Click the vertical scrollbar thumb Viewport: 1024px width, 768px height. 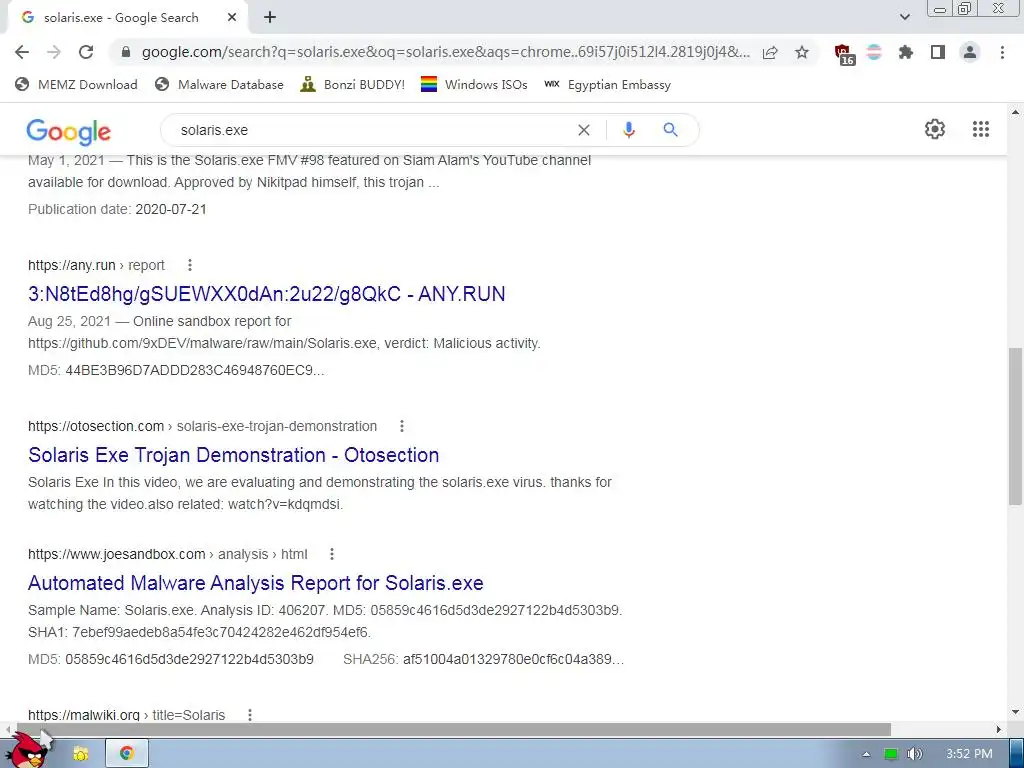1016,426
